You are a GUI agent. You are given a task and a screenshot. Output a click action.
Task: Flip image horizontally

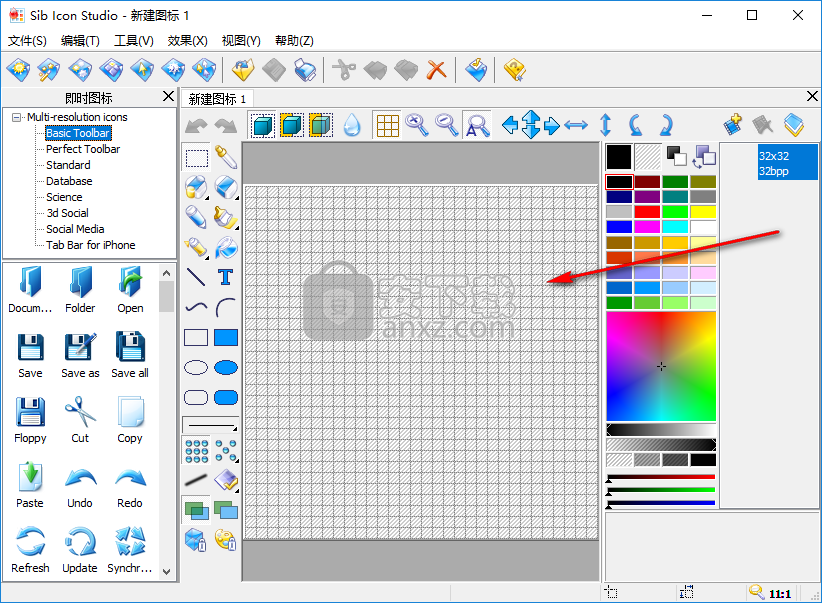coord(576,125)
